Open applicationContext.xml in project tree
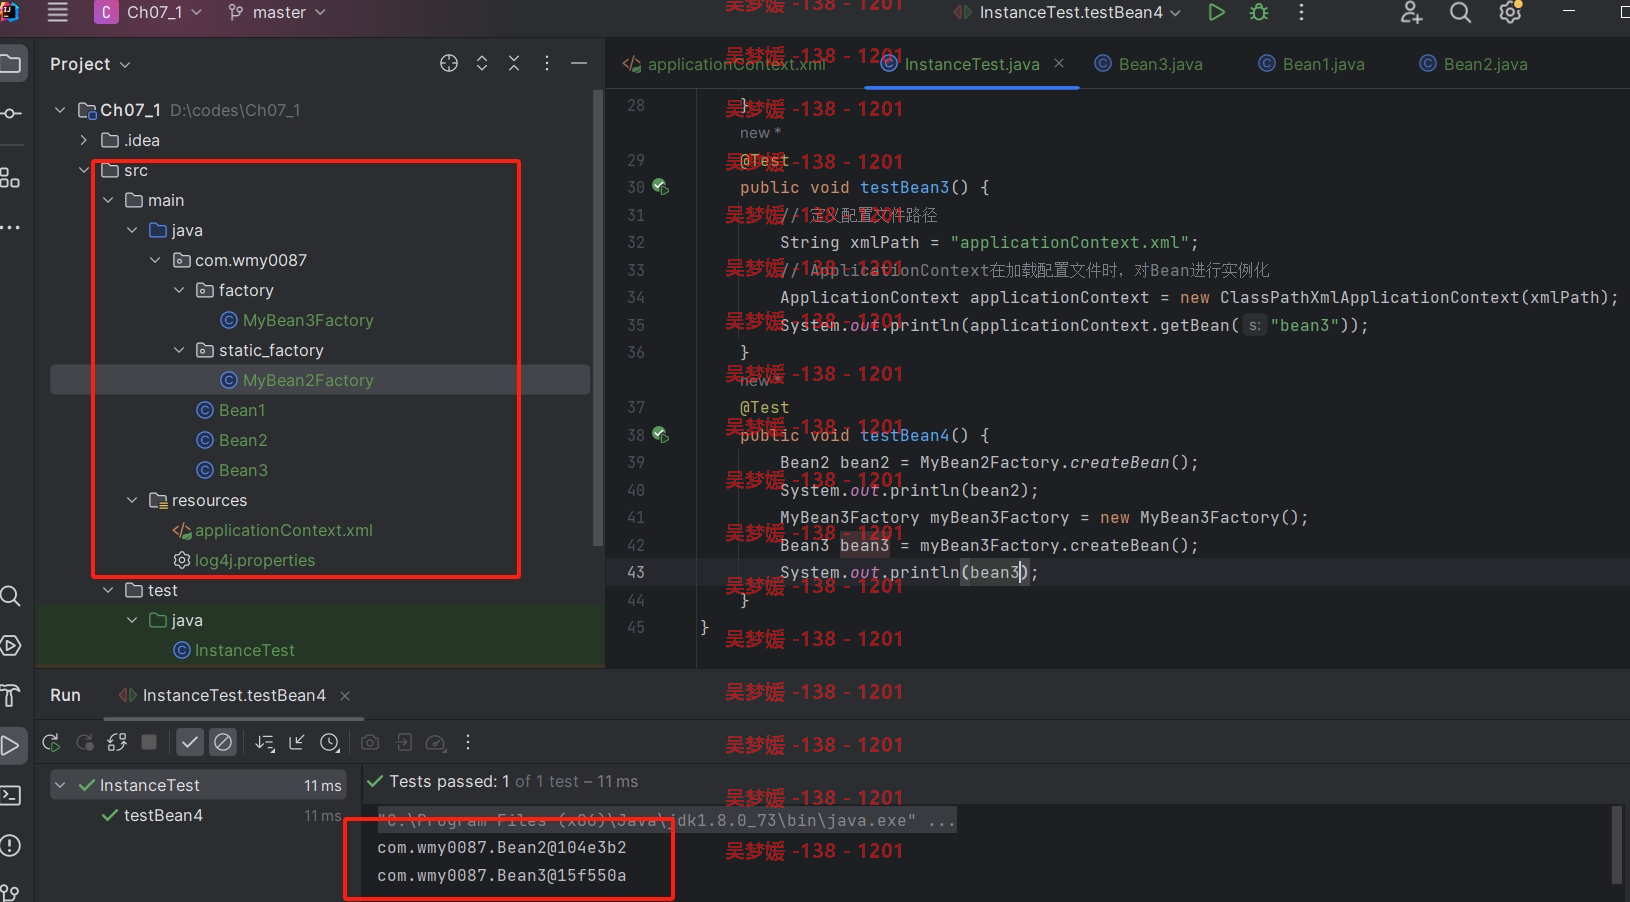This screenshot has height=902, width=1630. 273,530
